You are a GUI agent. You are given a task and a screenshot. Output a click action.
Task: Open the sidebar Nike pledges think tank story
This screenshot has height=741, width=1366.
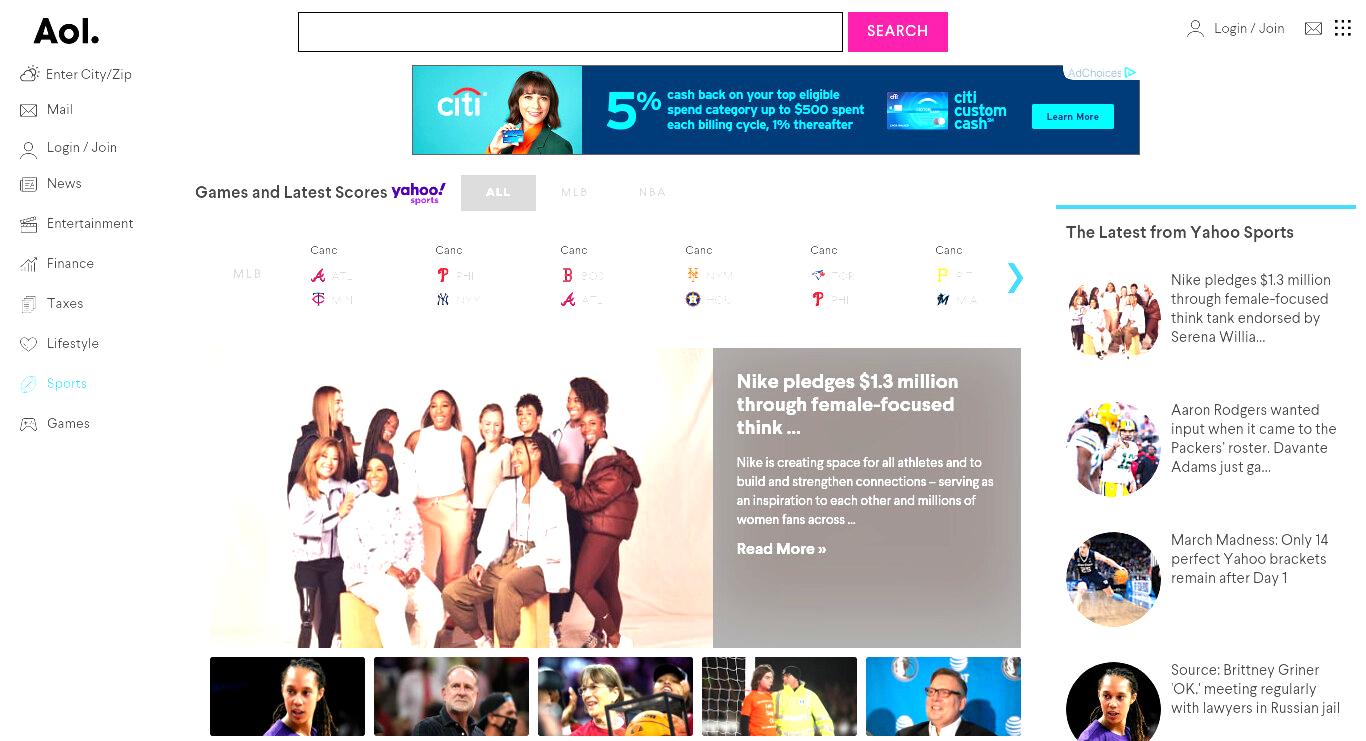(1251, 308)
